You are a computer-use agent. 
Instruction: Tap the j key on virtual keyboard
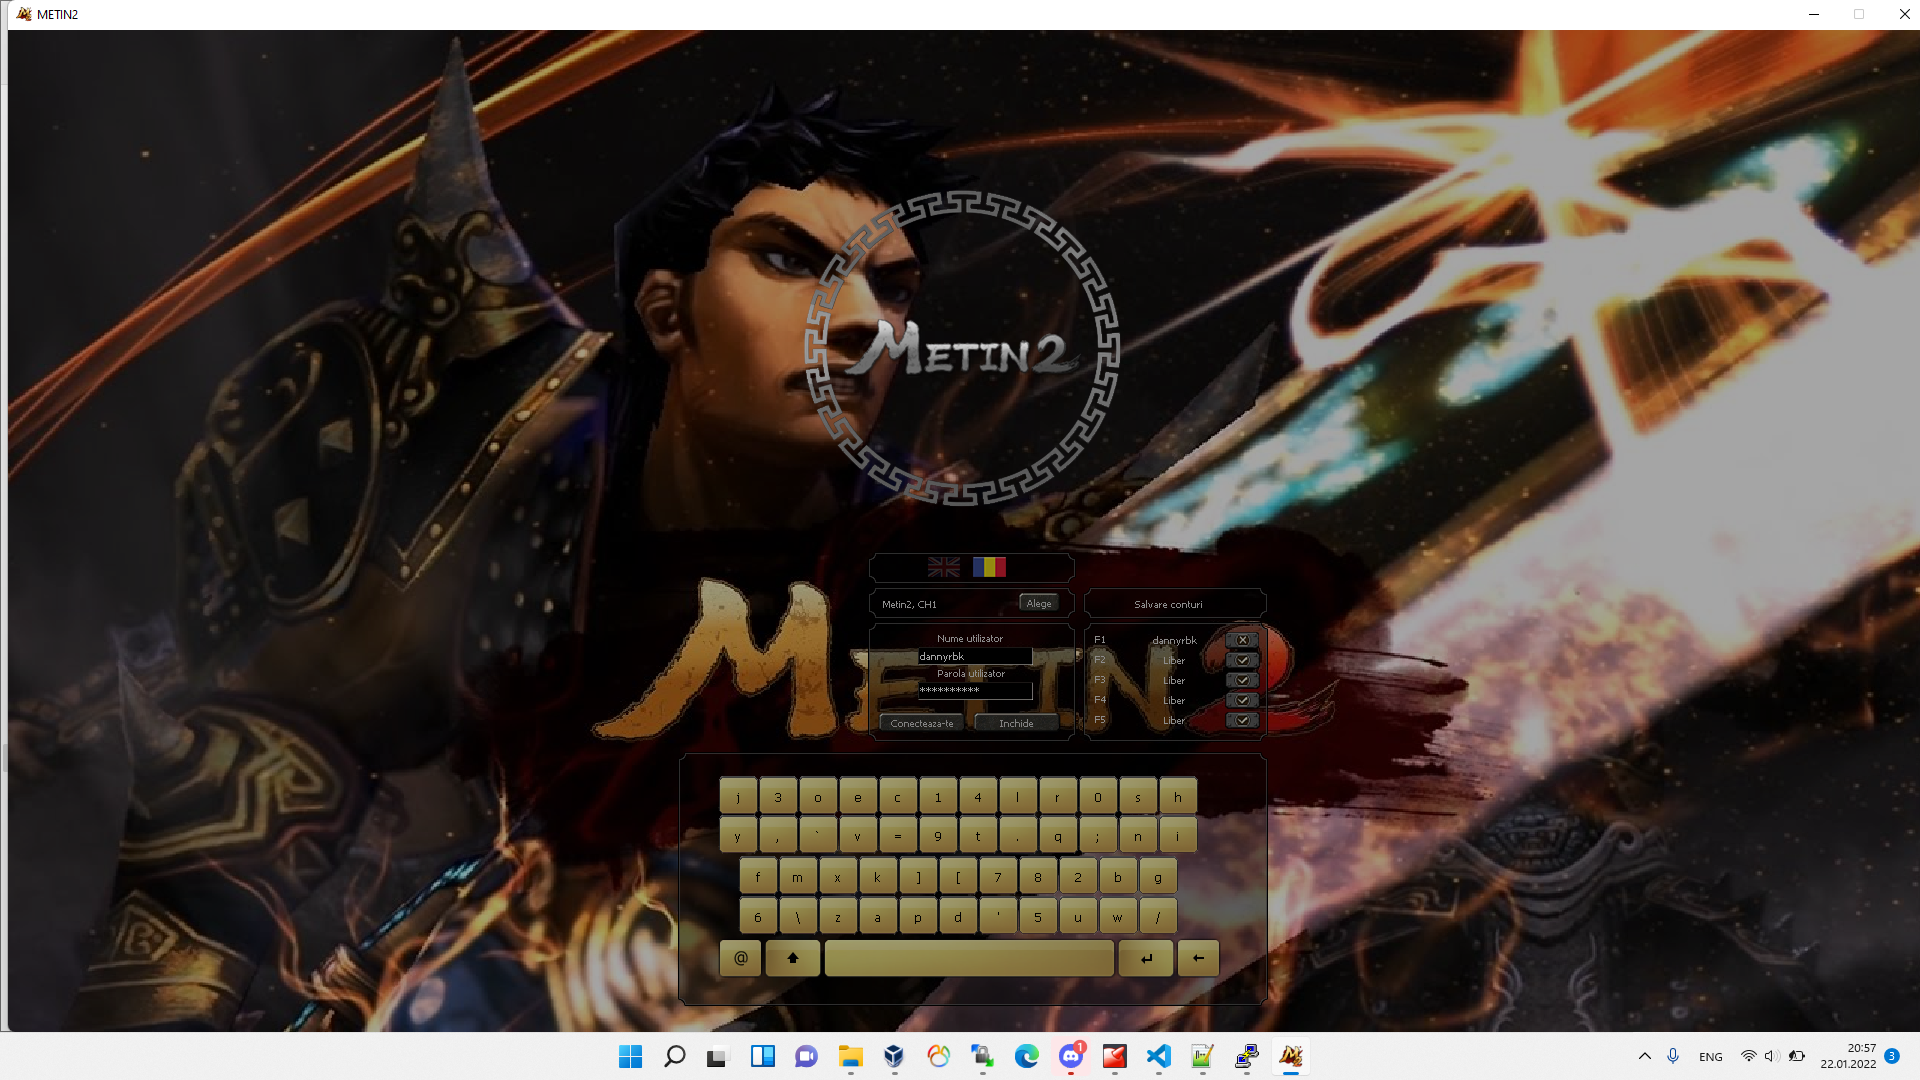(738, 797)
